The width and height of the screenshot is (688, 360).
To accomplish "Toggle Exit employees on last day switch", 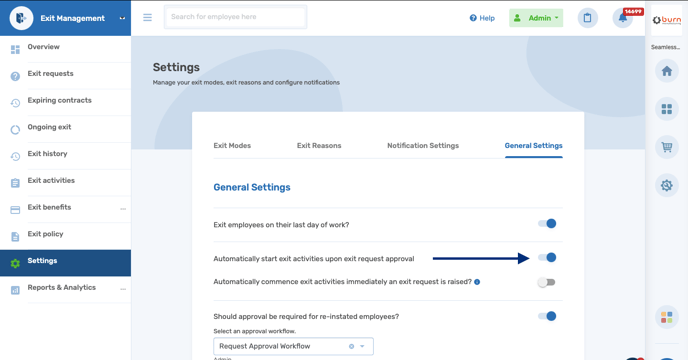I will 547,223.
